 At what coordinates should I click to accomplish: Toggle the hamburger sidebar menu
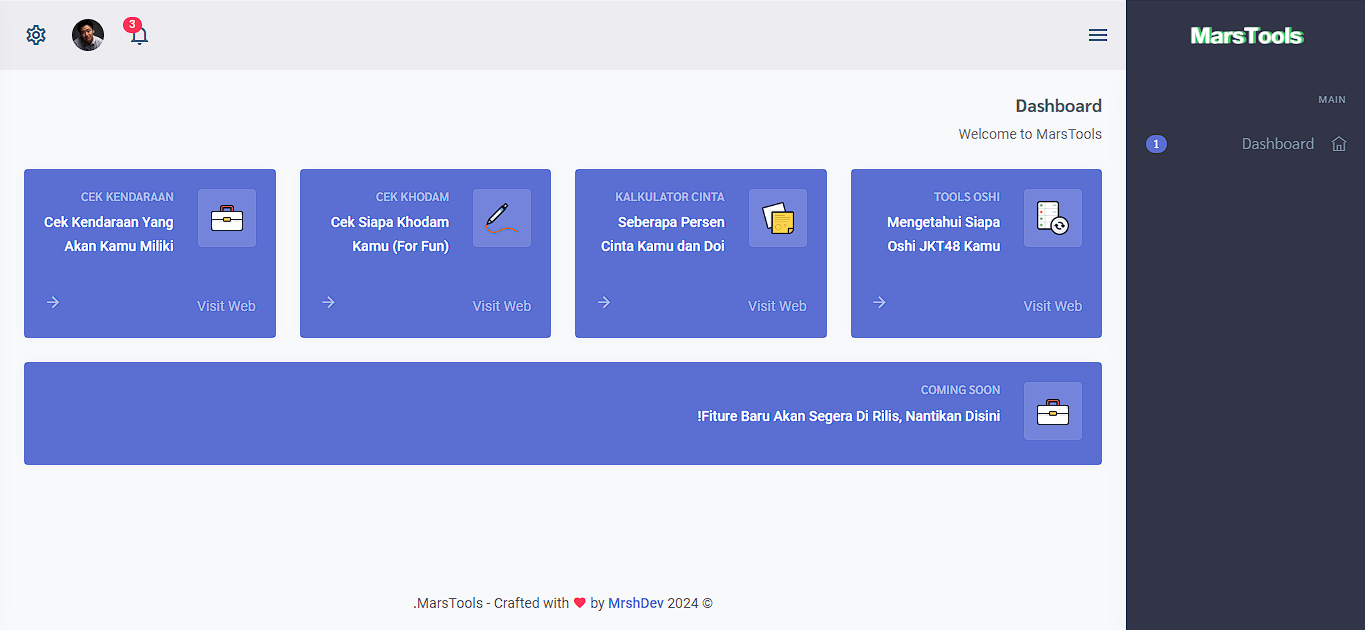[x=1097, y=35]
